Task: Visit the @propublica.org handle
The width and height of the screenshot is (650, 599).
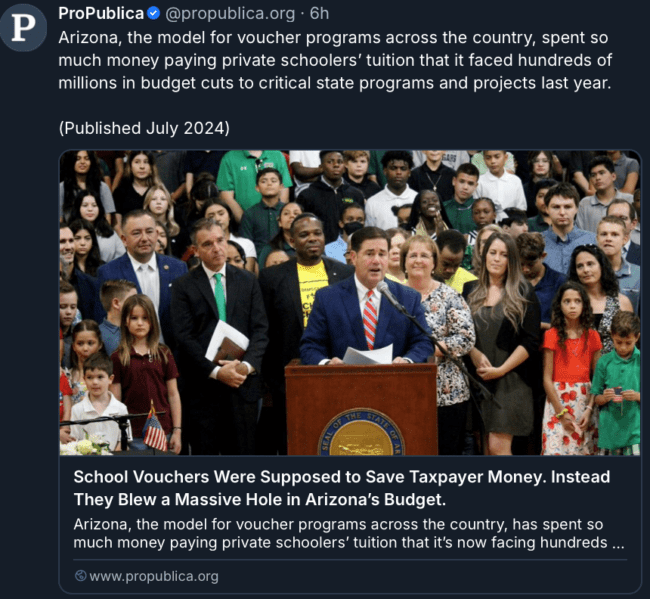Action: tap(230, 13)
